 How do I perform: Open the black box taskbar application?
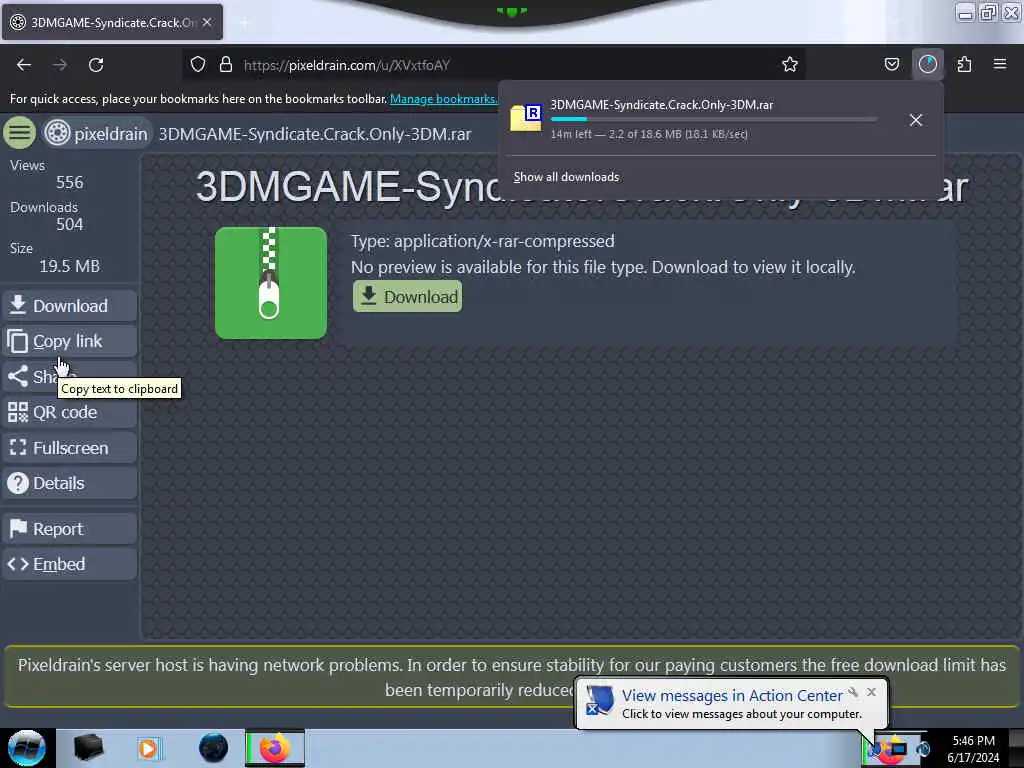point(89,748)
